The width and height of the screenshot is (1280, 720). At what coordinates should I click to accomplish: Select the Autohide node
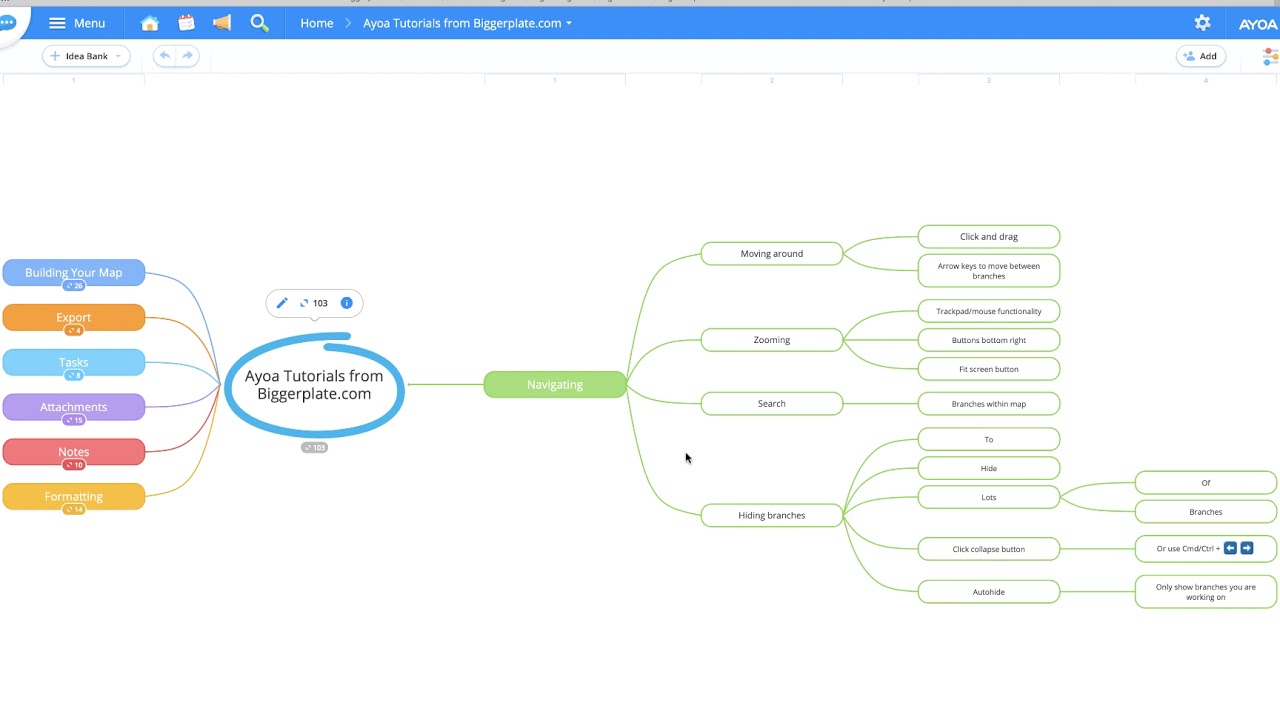[x=989, y=592]
